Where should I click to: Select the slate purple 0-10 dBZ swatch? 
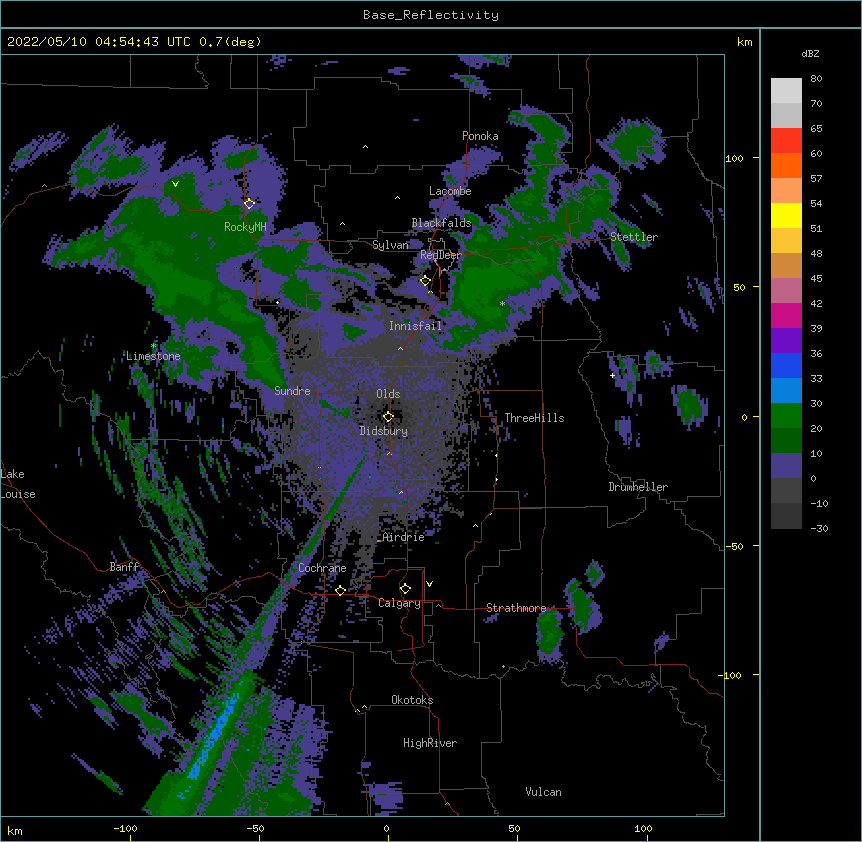(x=786, y=466)
